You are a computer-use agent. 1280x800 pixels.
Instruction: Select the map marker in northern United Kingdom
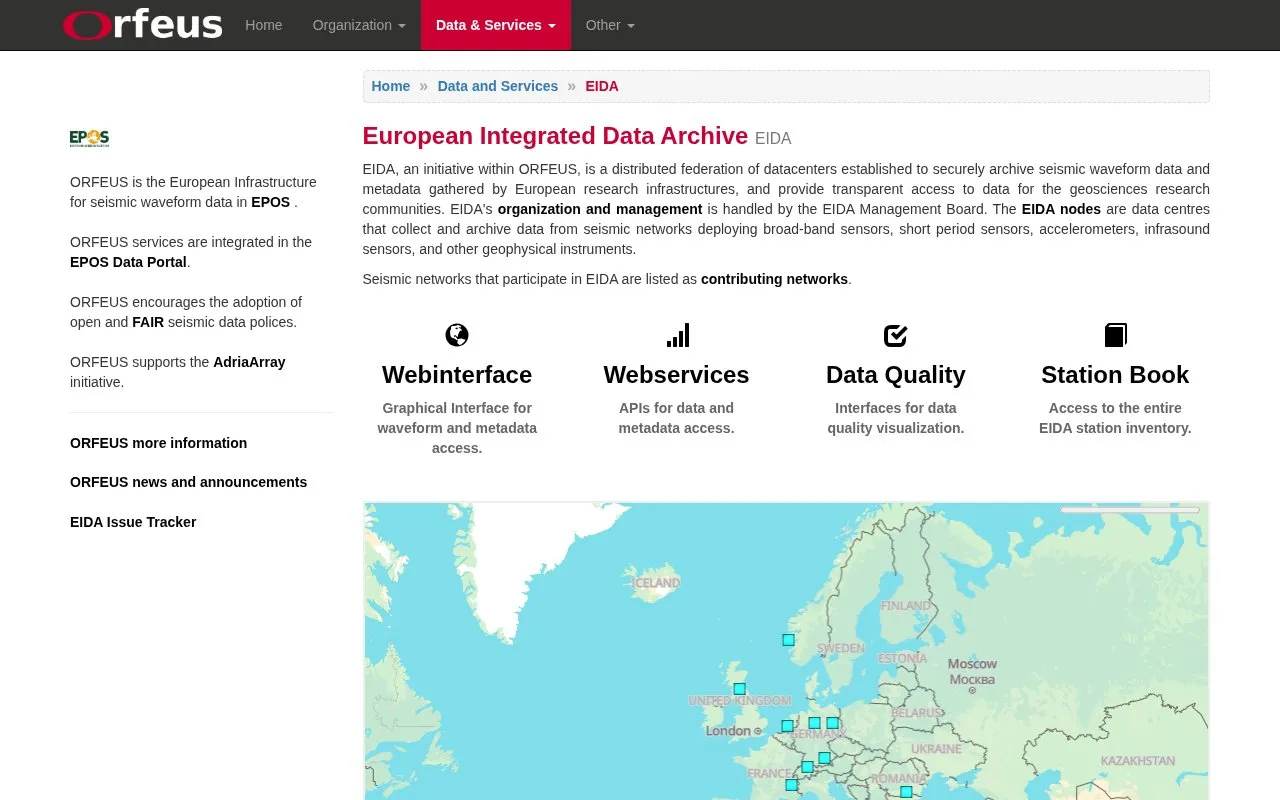[739, 689]
